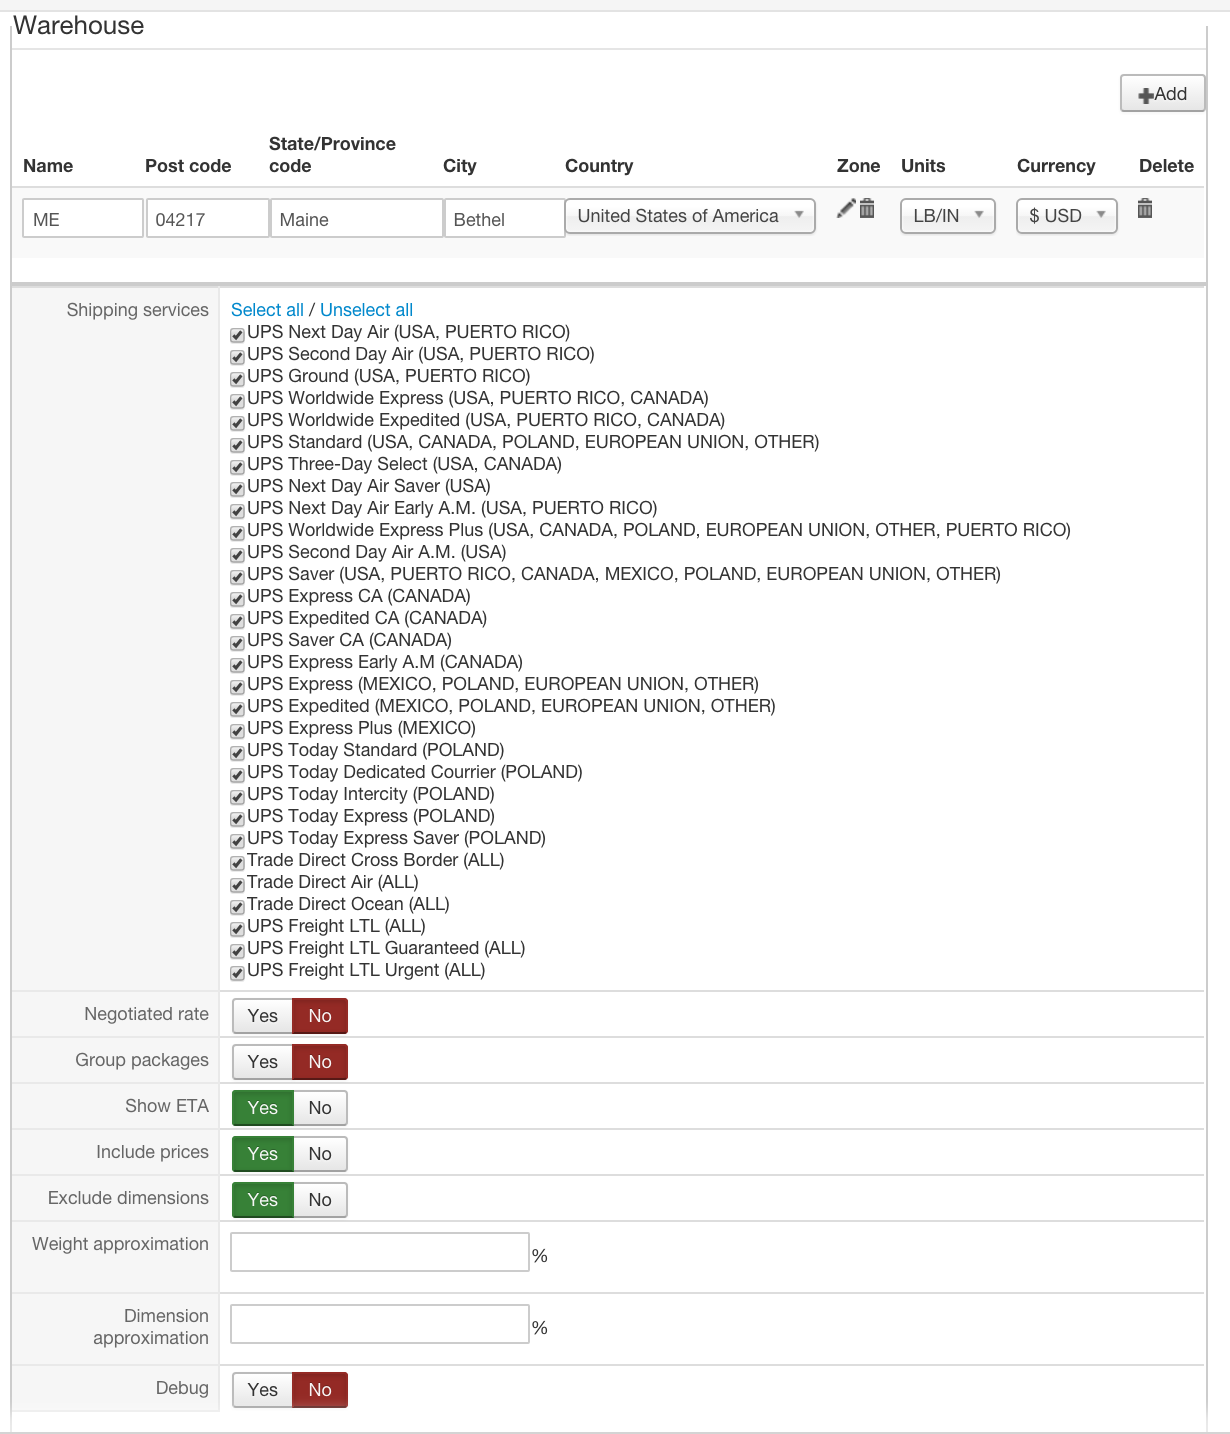Uncheck Trade Direct Ocean checkbox
This screenshot has width=1230, height=1434.
pyautogui.click(x=238, y=906)
